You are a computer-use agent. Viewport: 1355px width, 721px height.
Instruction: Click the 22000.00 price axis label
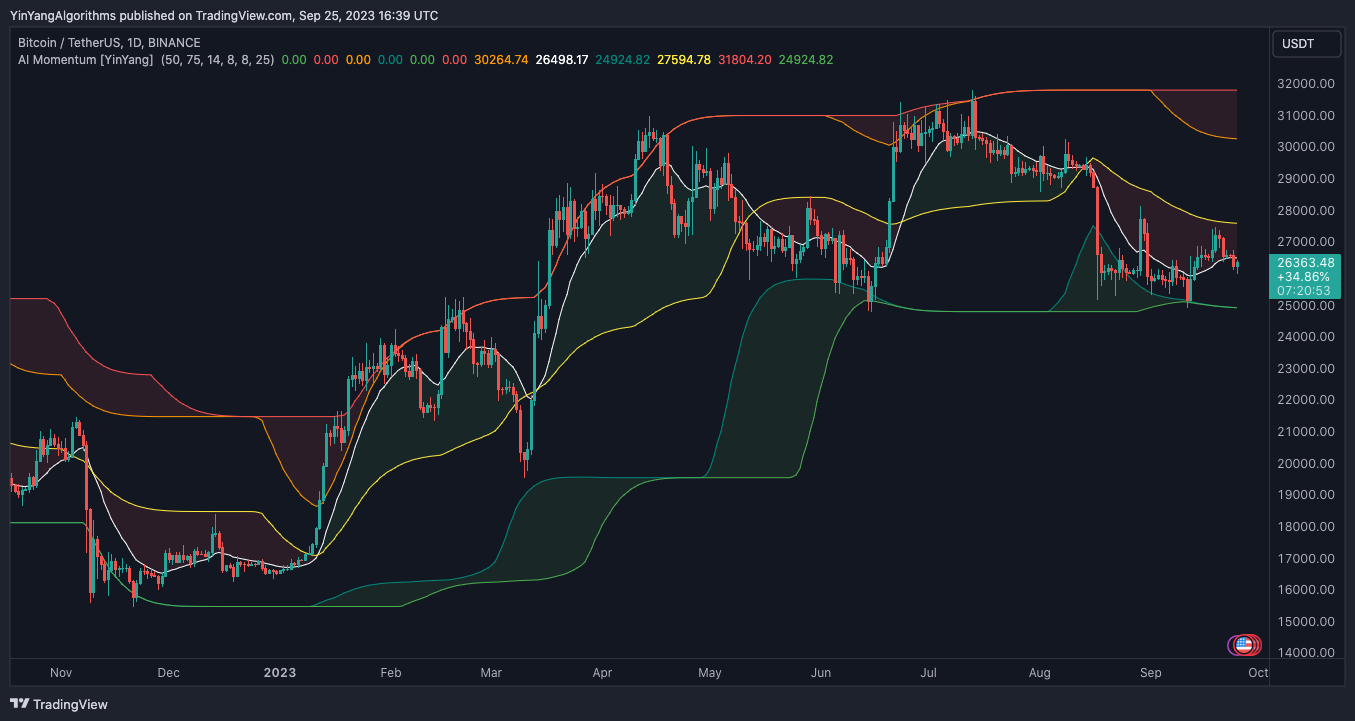click(x=1306, y=400)
